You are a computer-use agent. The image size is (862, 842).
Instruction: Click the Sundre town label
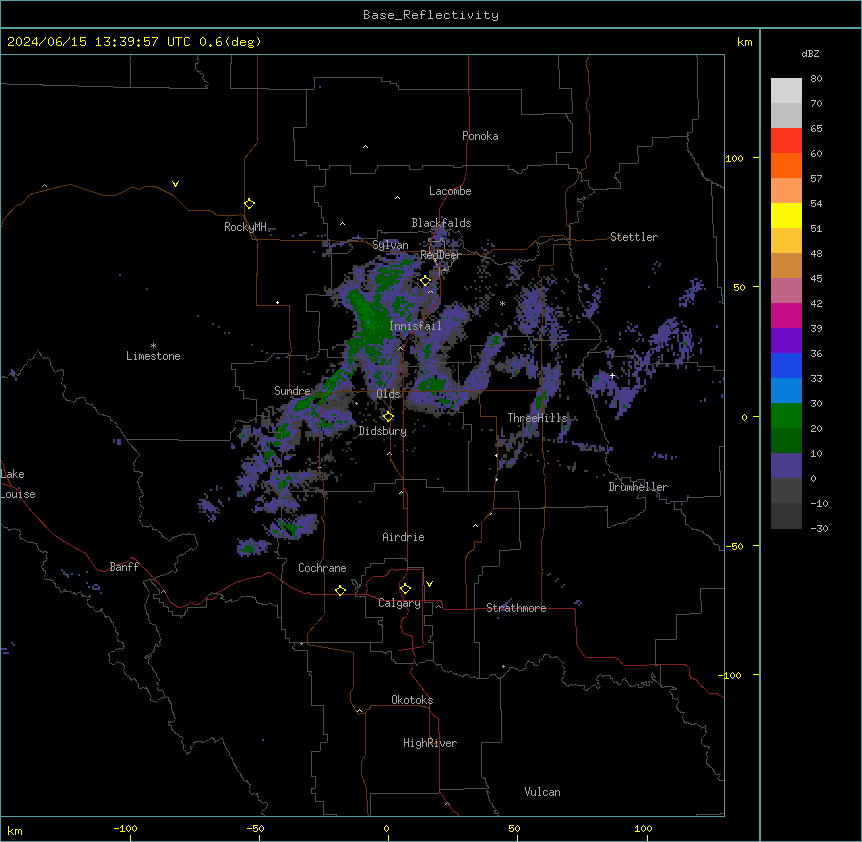click(292, 391)
